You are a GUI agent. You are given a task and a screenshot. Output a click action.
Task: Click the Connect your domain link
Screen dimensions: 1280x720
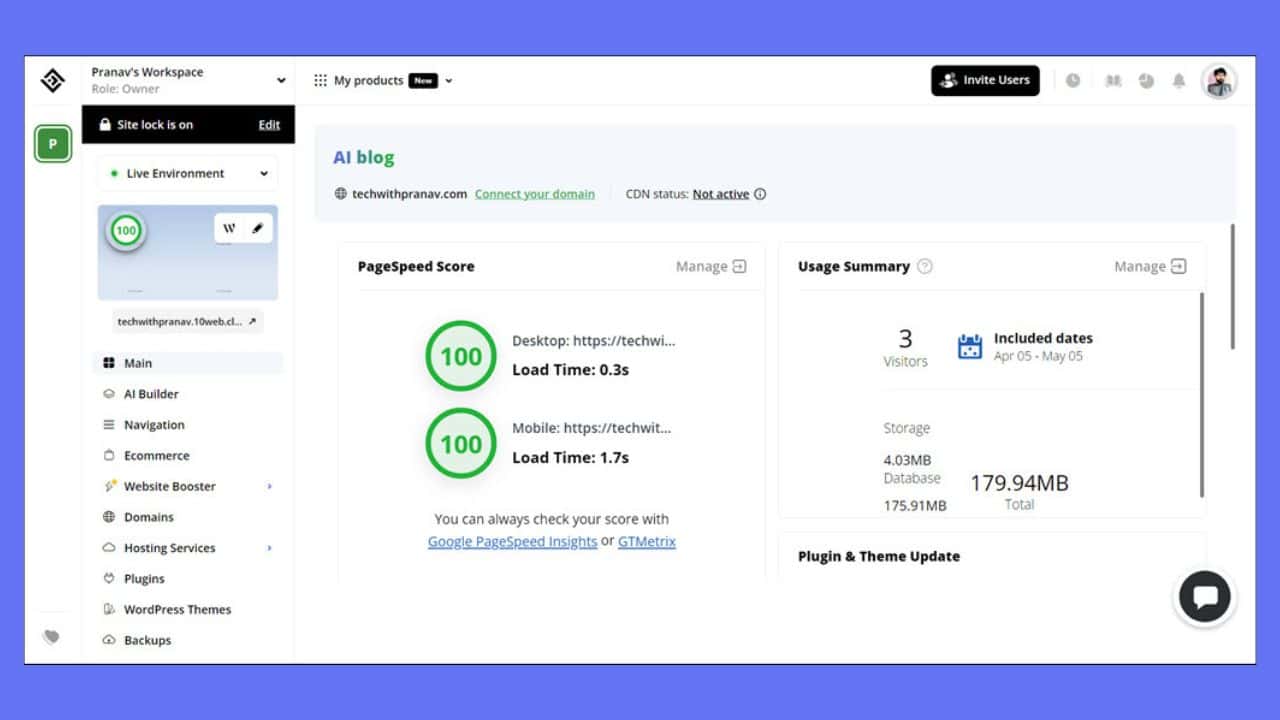click(535, 194)
